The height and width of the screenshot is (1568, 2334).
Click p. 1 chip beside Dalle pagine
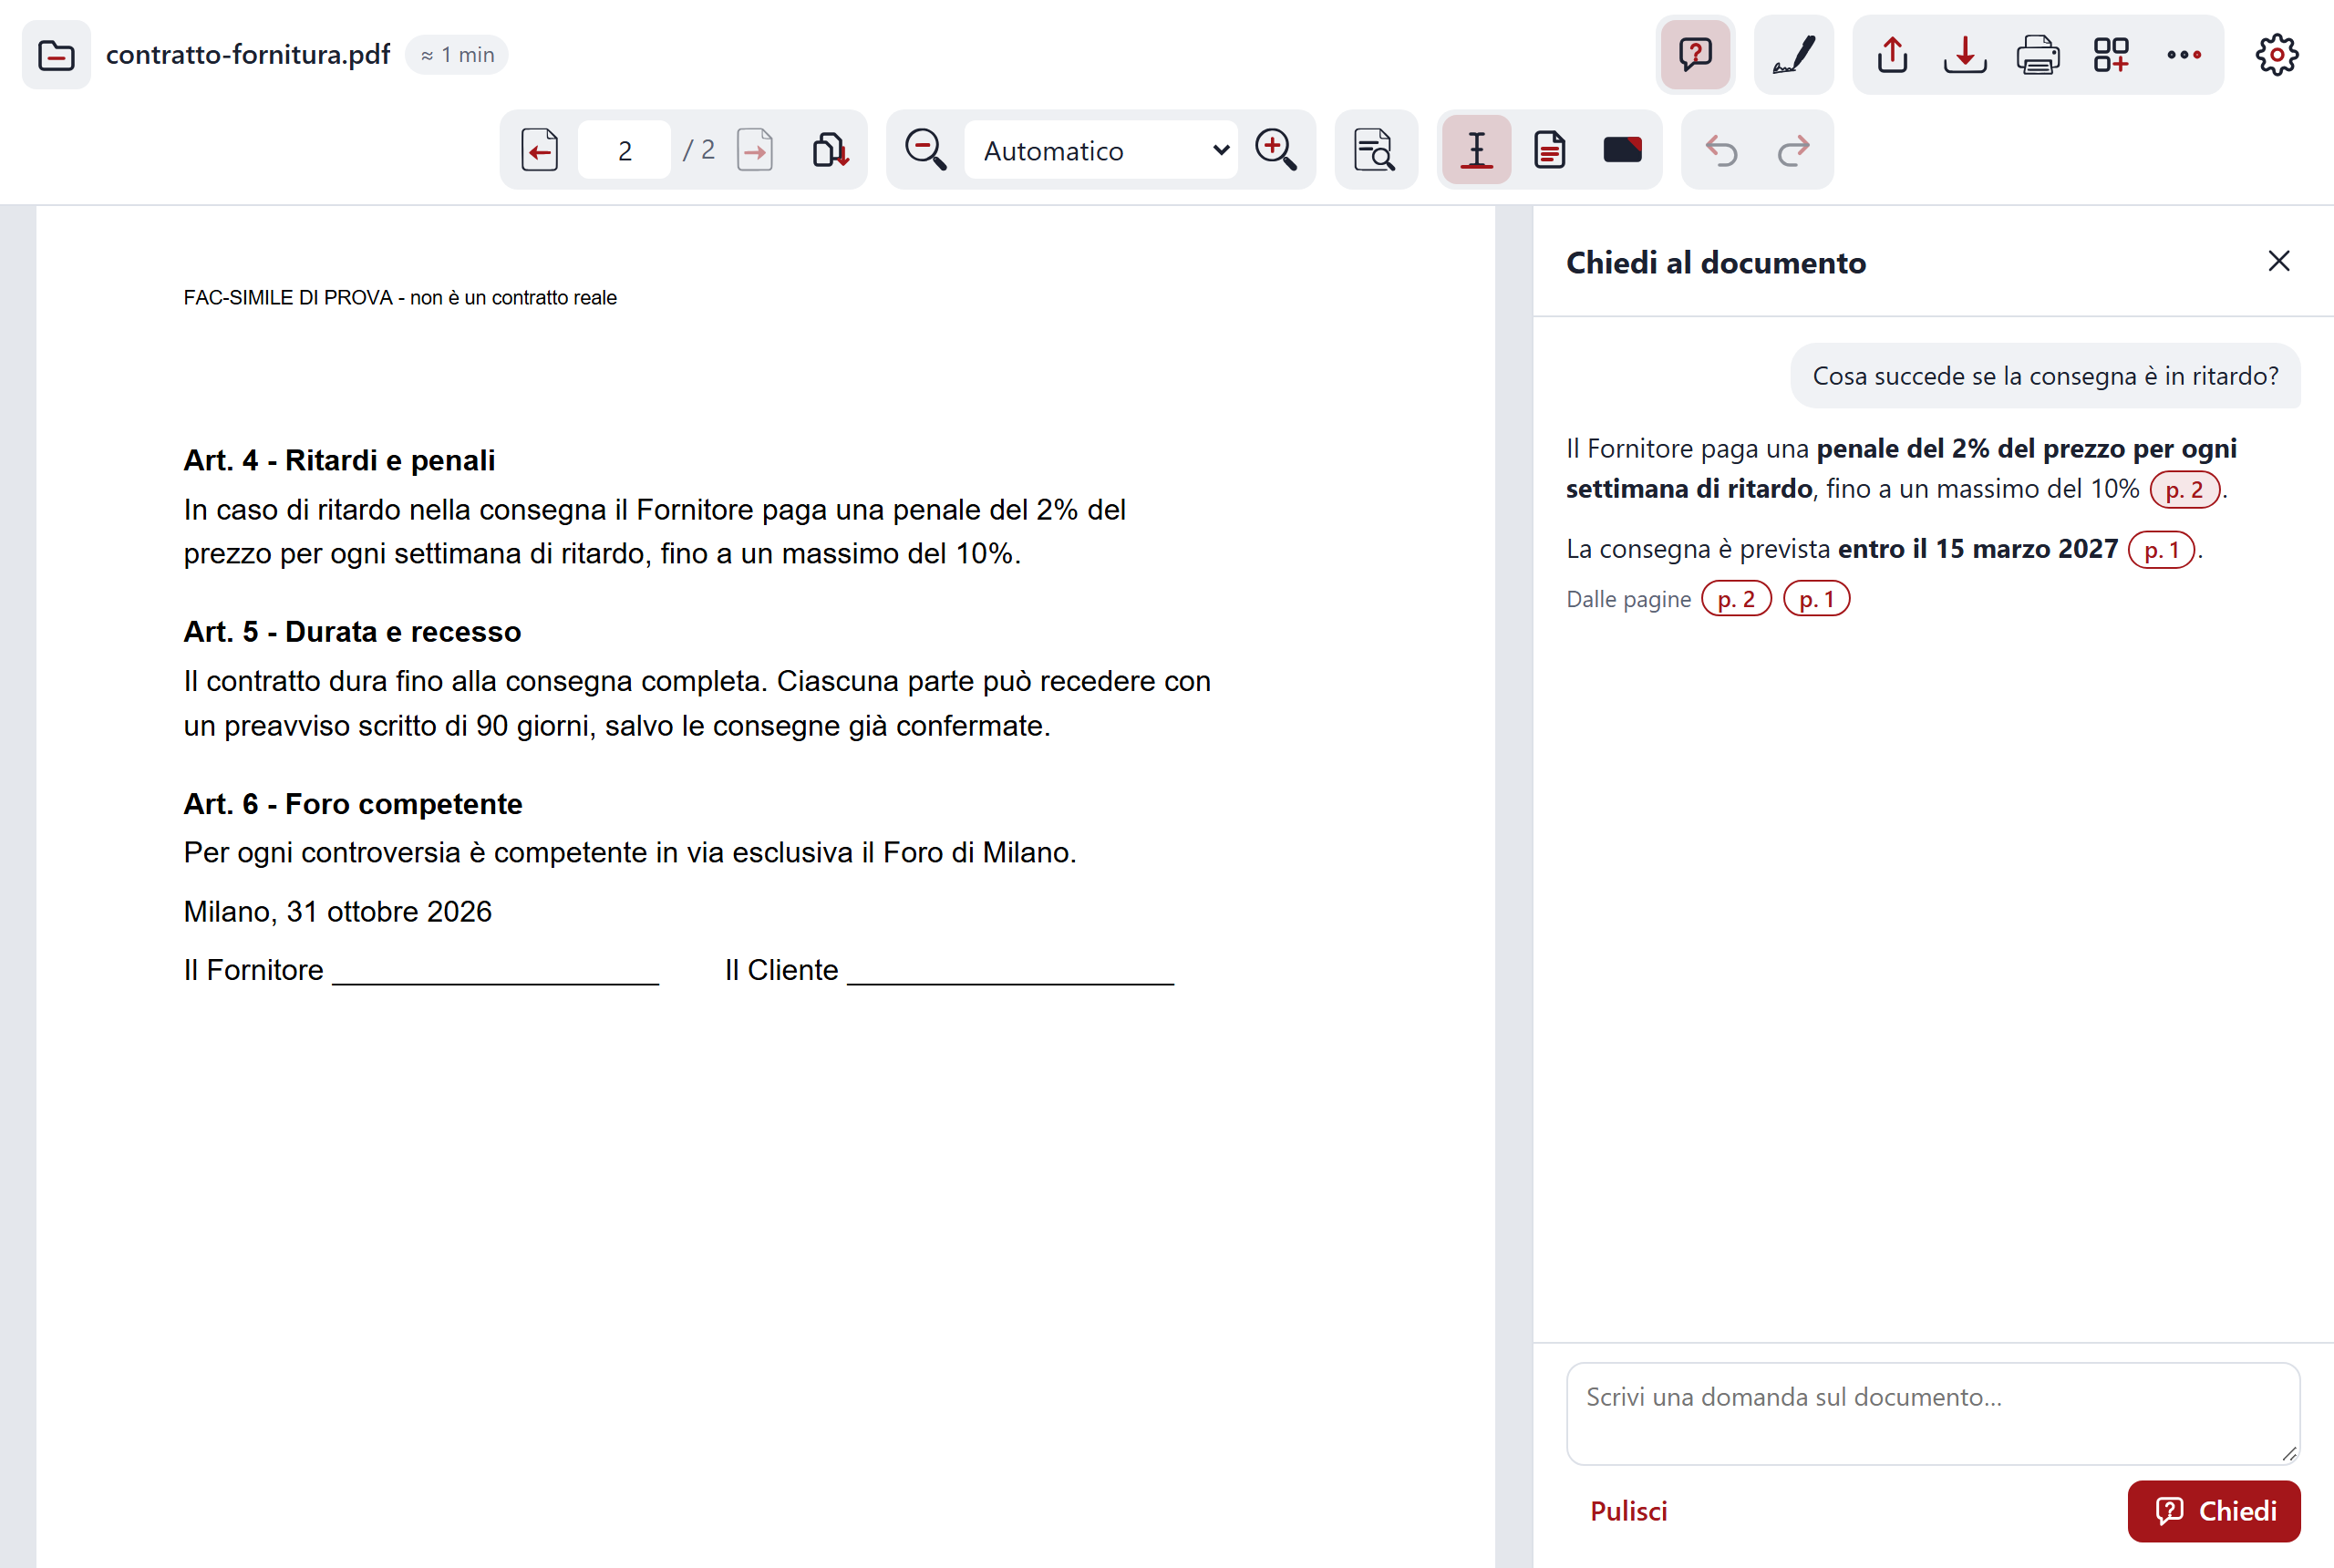click(x=1817, y=599)
